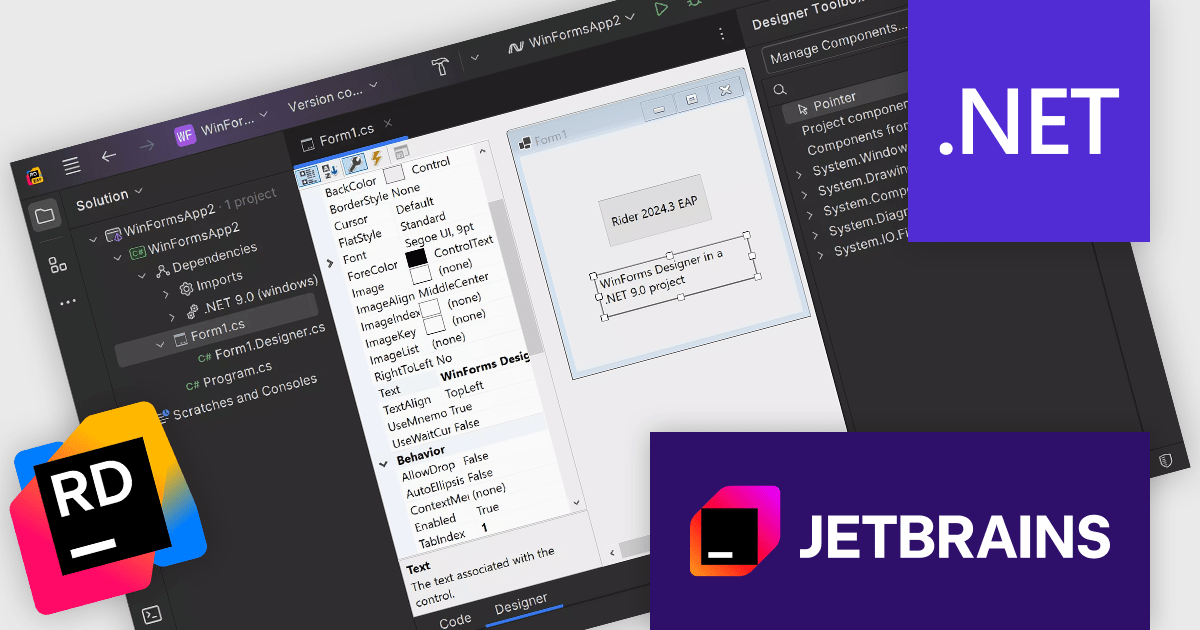Click the Build hammer icon
This screenshot has width=1200, height=630.
[x=440, y=66]
